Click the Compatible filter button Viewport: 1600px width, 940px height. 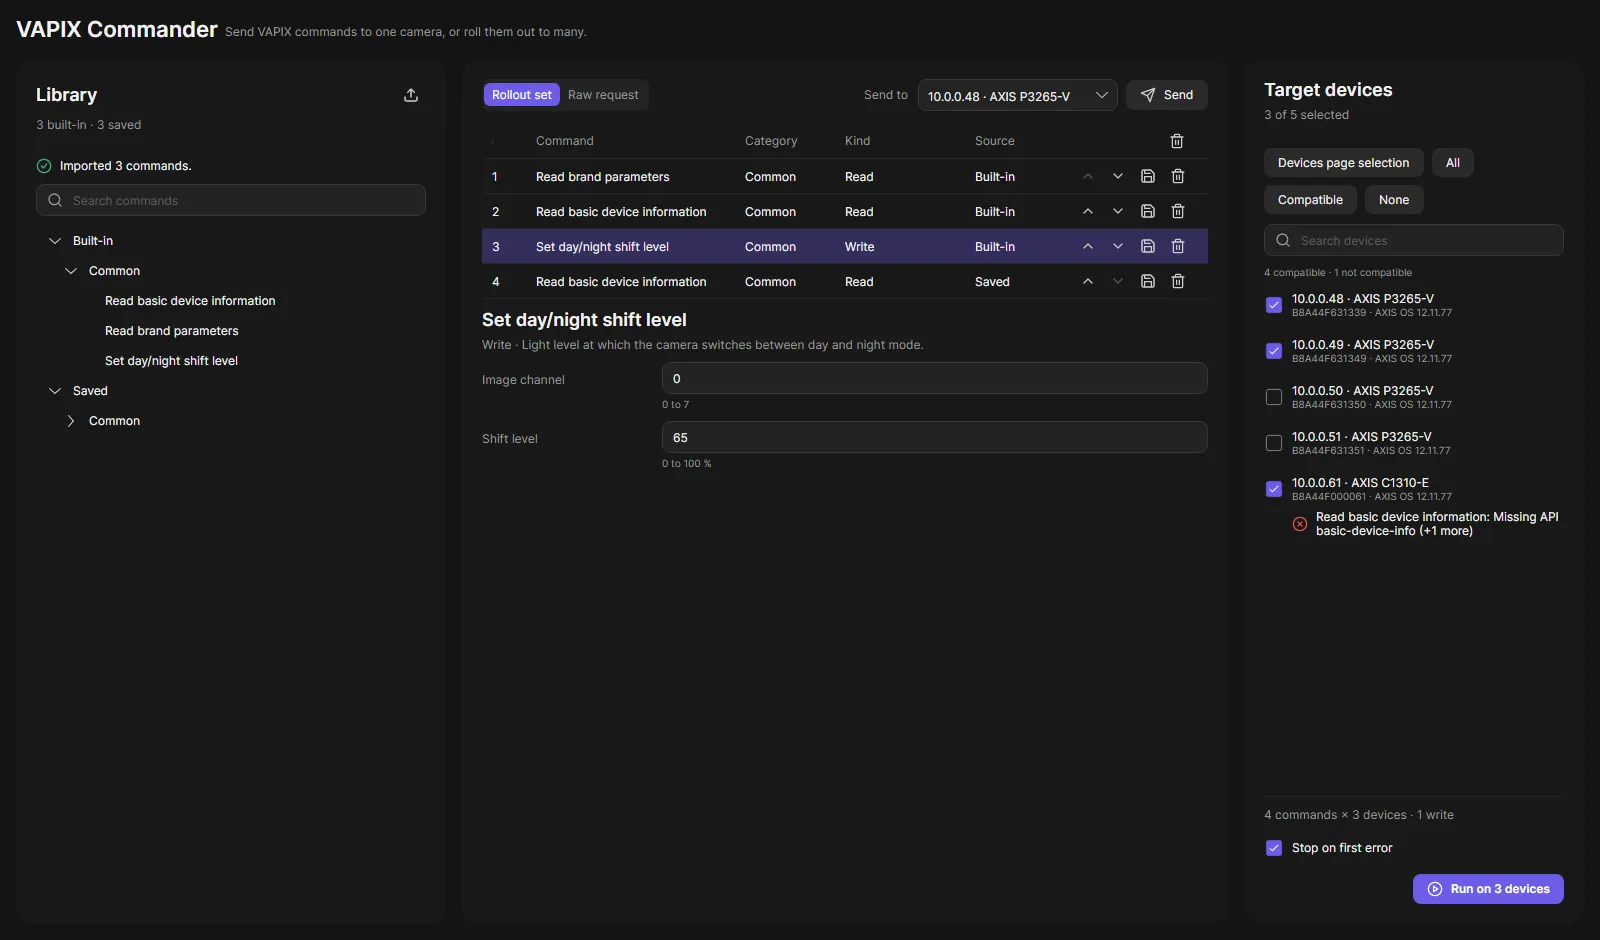point(1310,200)
